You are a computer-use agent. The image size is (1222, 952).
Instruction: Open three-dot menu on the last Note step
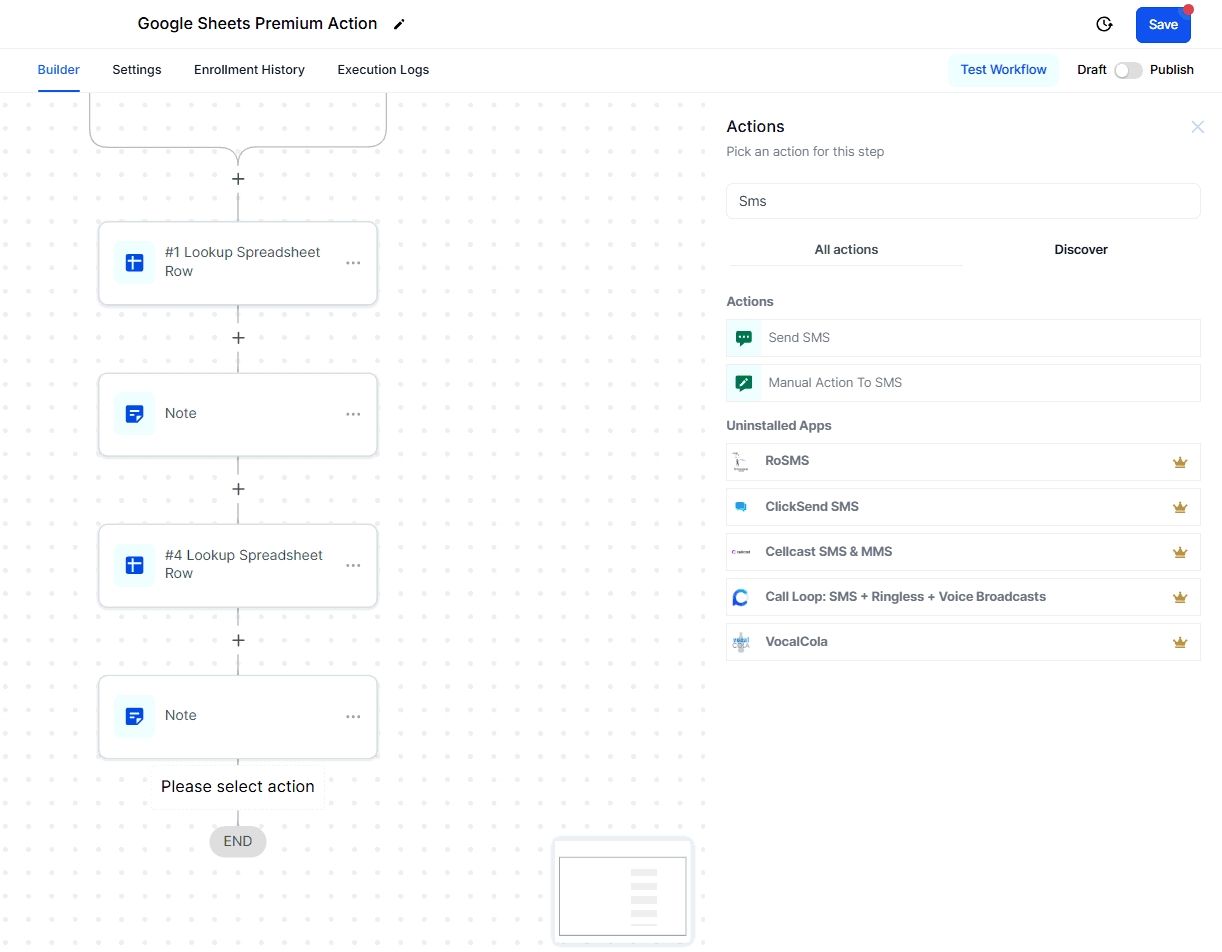click(353, 716)
